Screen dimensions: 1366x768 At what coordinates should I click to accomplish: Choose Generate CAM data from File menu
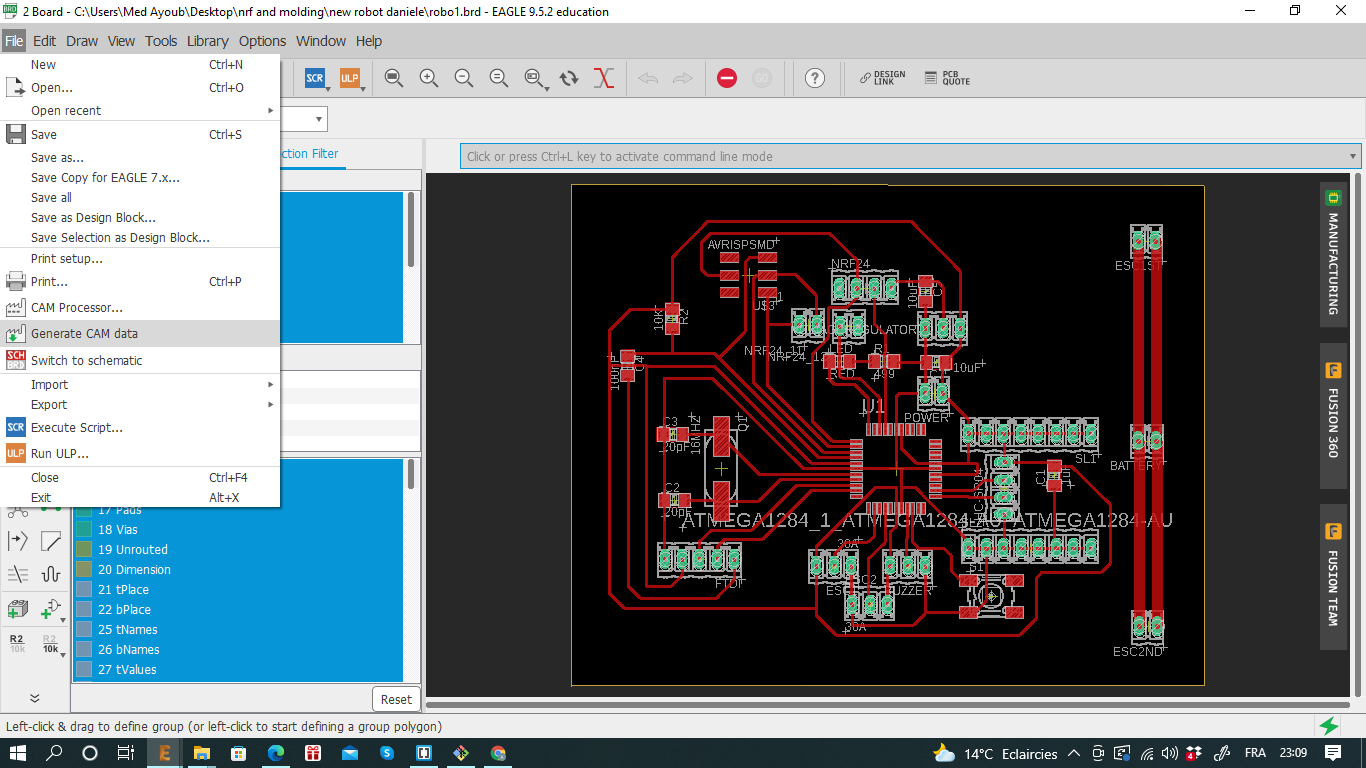point(84,333)
